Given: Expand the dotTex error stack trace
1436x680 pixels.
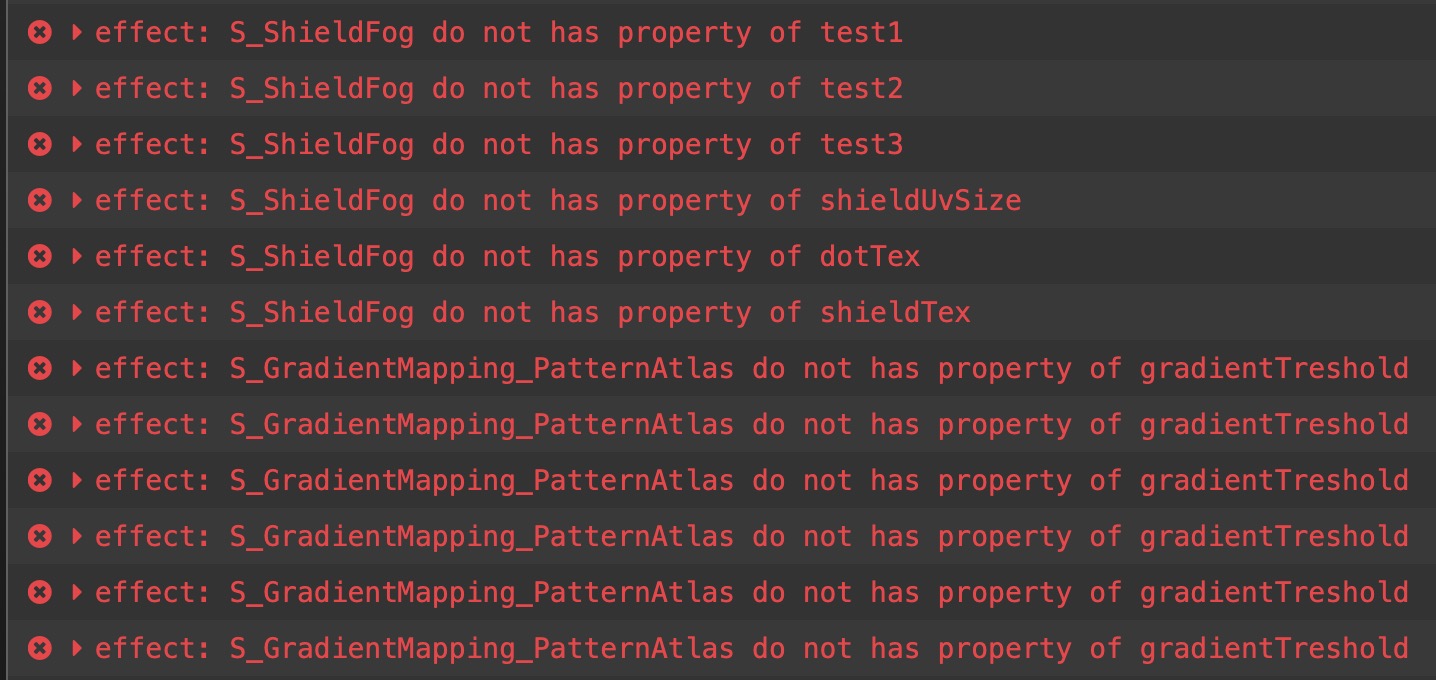Looking at the screenshot, I should pos(77,257).
